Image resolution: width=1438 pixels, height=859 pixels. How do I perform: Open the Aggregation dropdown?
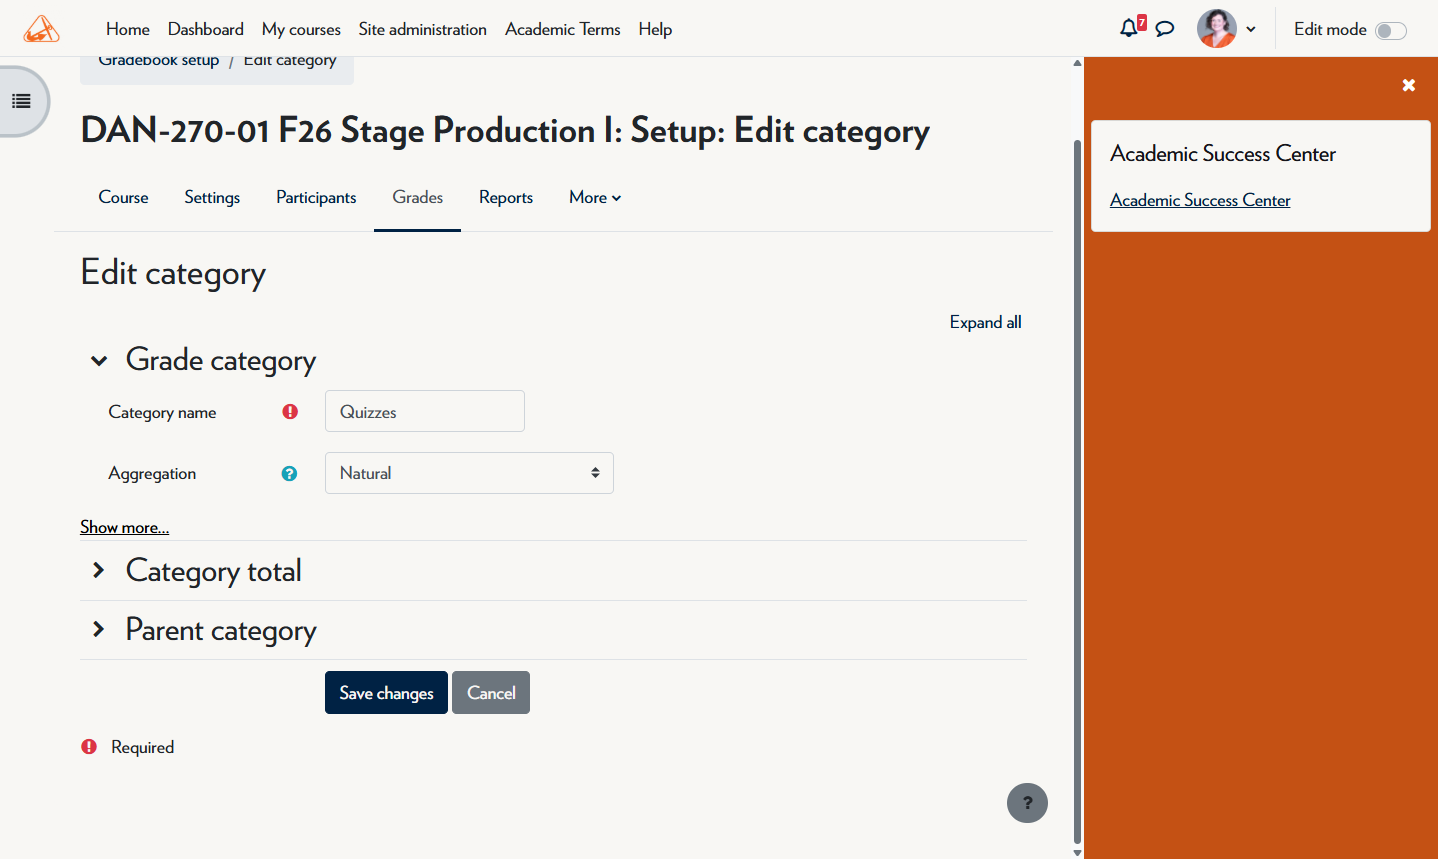coord(469,473)
